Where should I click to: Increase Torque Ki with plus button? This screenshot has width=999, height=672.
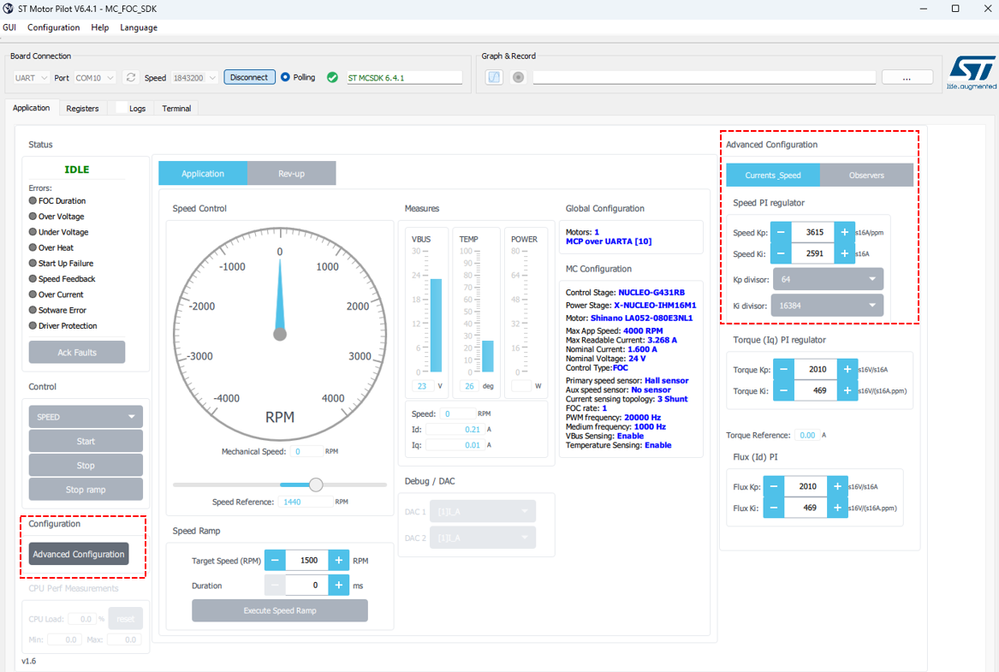[x=847, y=390]
